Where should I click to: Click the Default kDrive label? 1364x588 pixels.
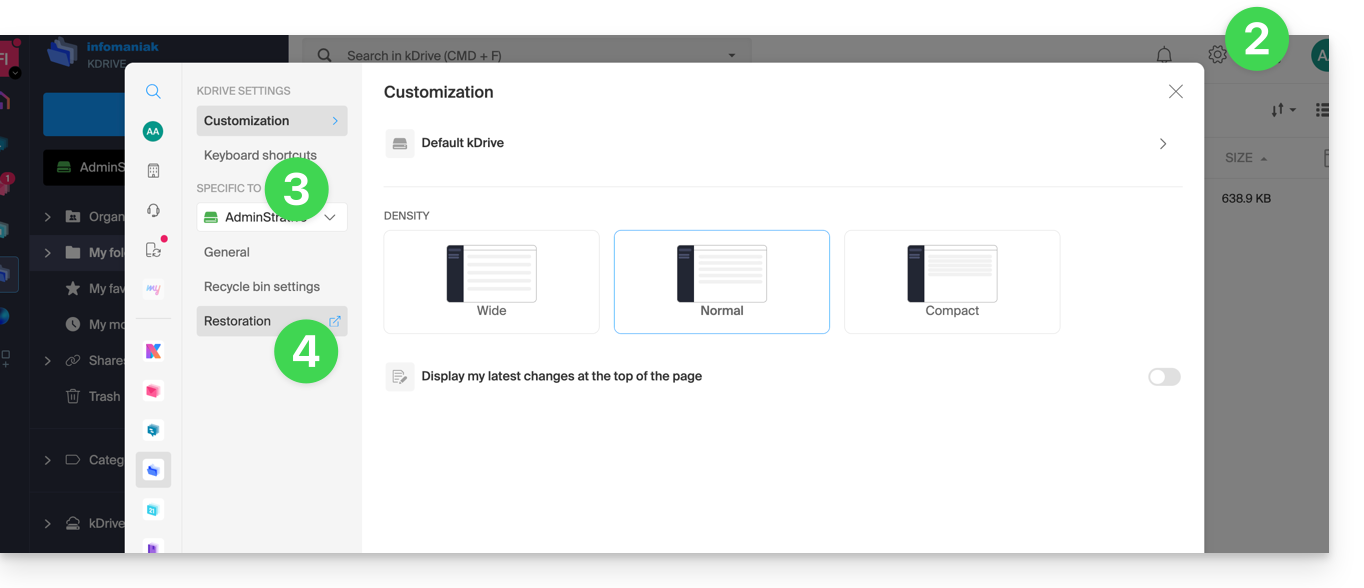pos(462,143)
